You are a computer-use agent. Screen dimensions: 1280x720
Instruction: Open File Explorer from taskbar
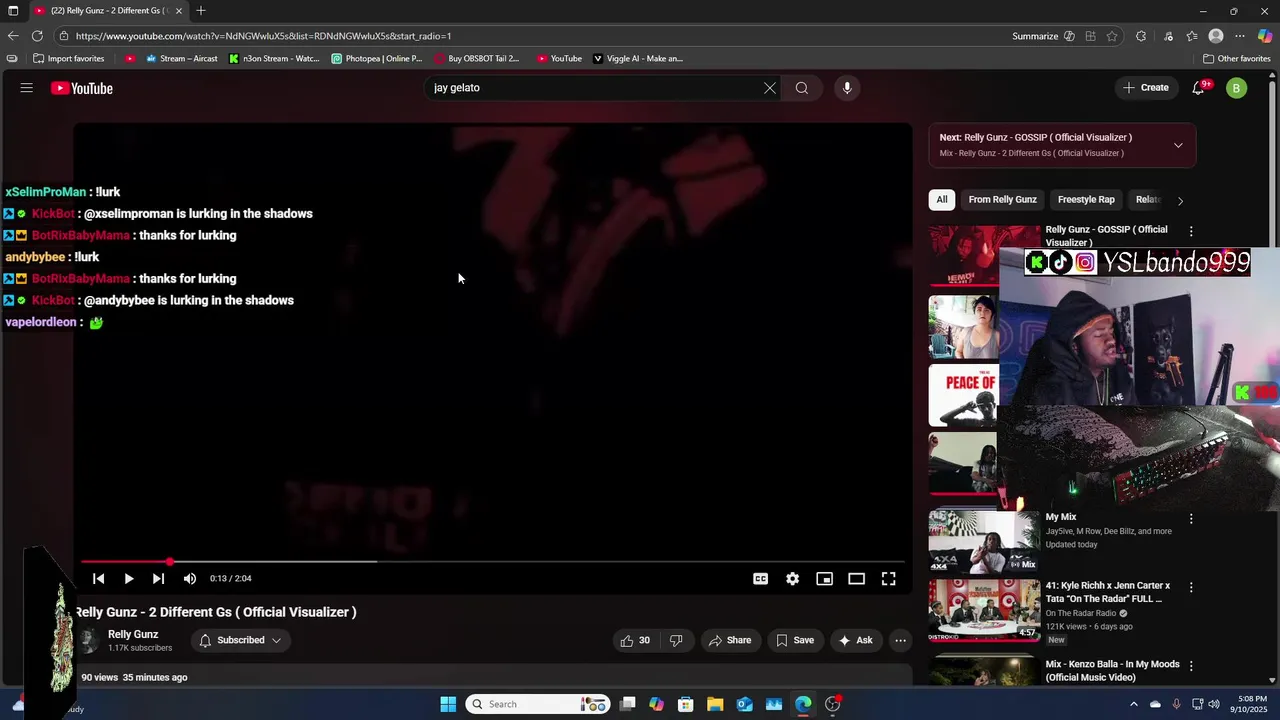coord(715,704)
